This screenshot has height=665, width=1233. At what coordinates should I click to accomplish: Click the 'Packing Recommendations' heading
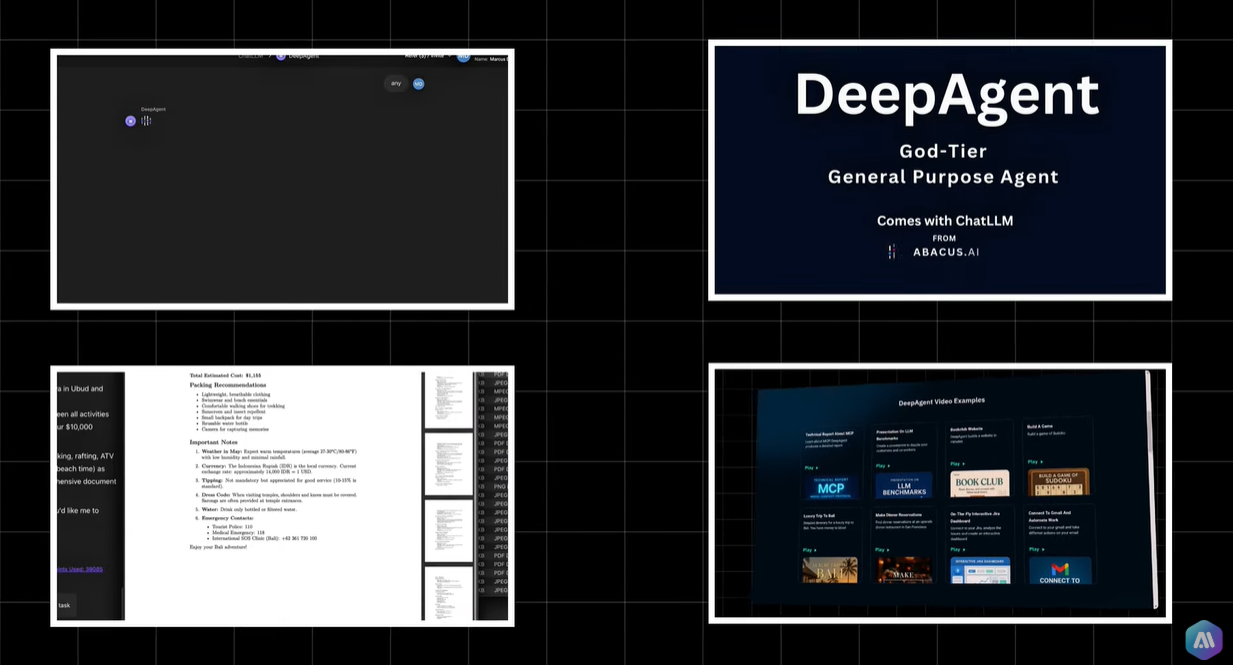click(228, 385)
